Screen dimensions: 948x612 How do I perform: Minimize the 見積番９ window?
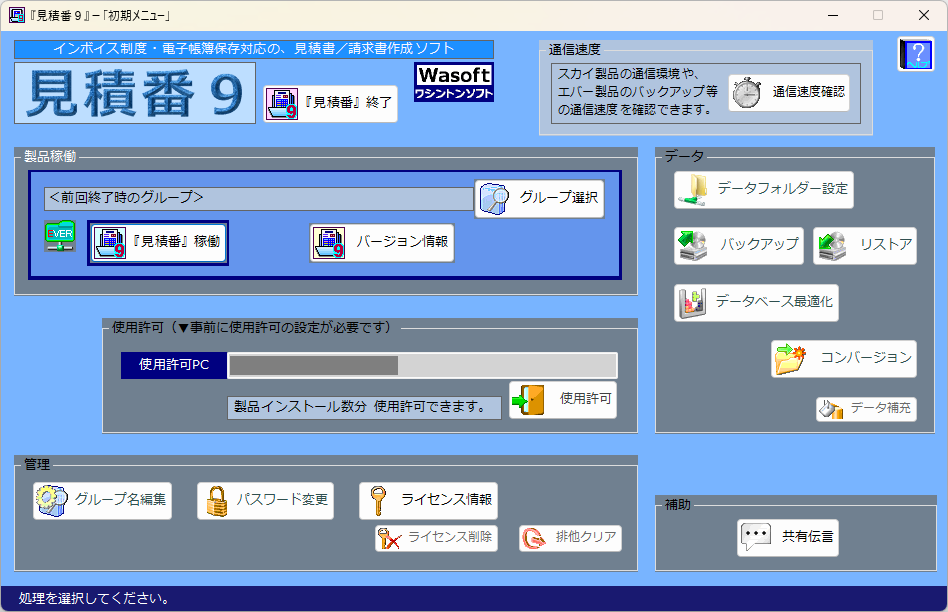(833, 15)
